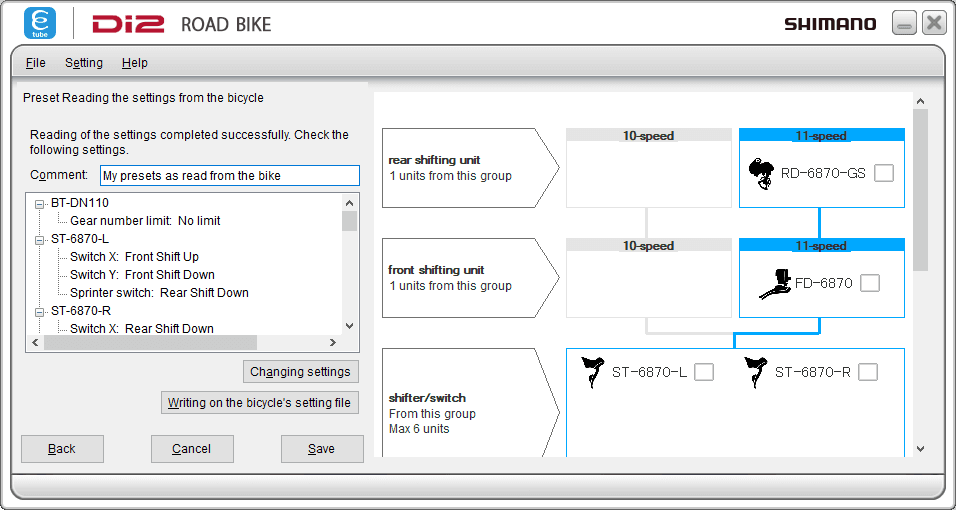Click the settings tree vertical scrollbar thumb
Image resolution: width=956 pixels, height=510 pixels.
(x=349, y=221)
